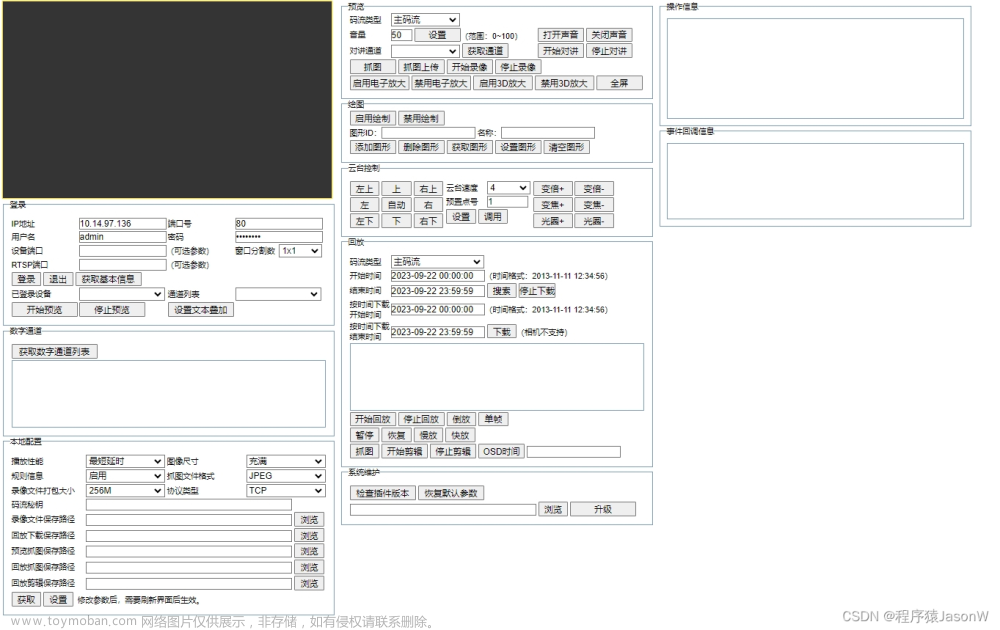Screen dimensions: 1000x630
Task: Click 启用绘制 button
Action: point(372,119)
